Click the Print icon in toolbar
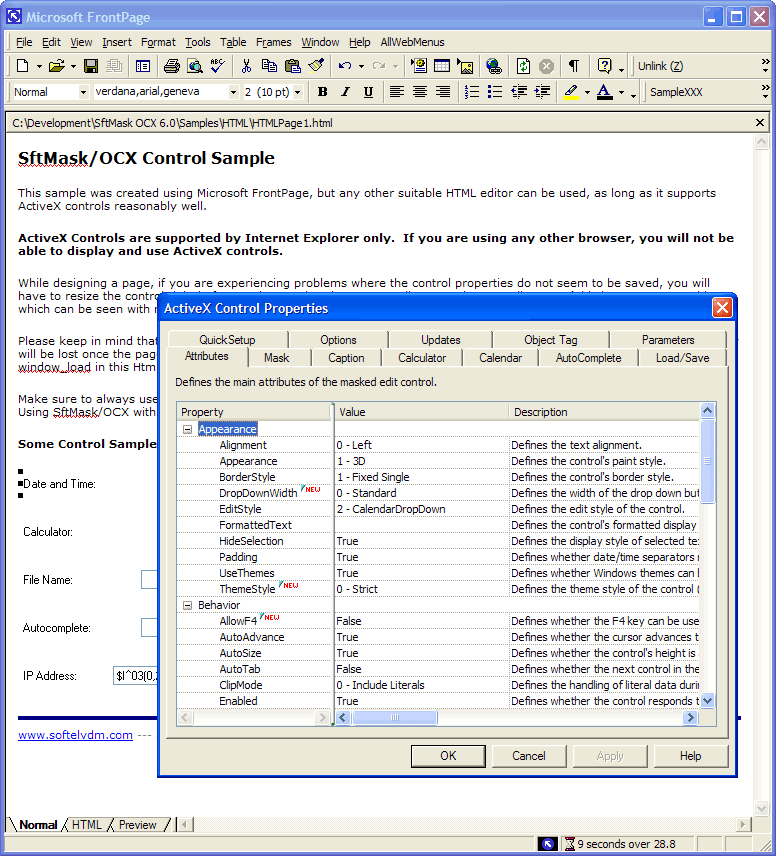The image size is (776, 856). [171, 66]
